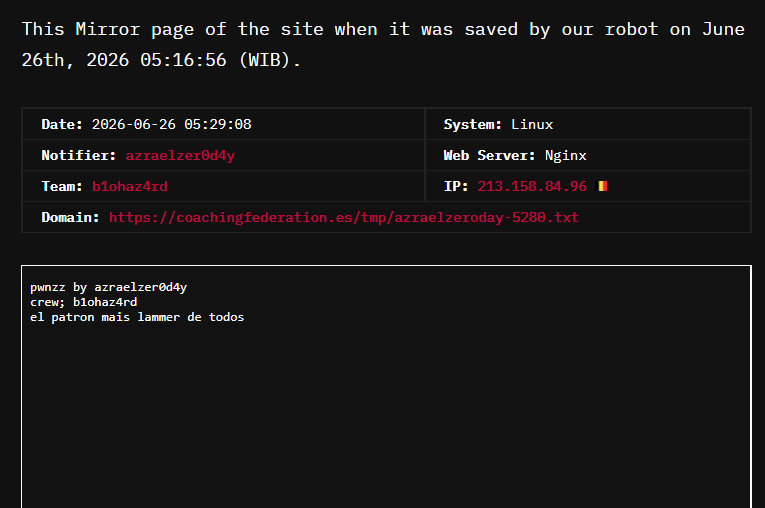Click the 'Domain:' label
The width and height of the screenshot is (765, 508).
[x=70, y=217]
